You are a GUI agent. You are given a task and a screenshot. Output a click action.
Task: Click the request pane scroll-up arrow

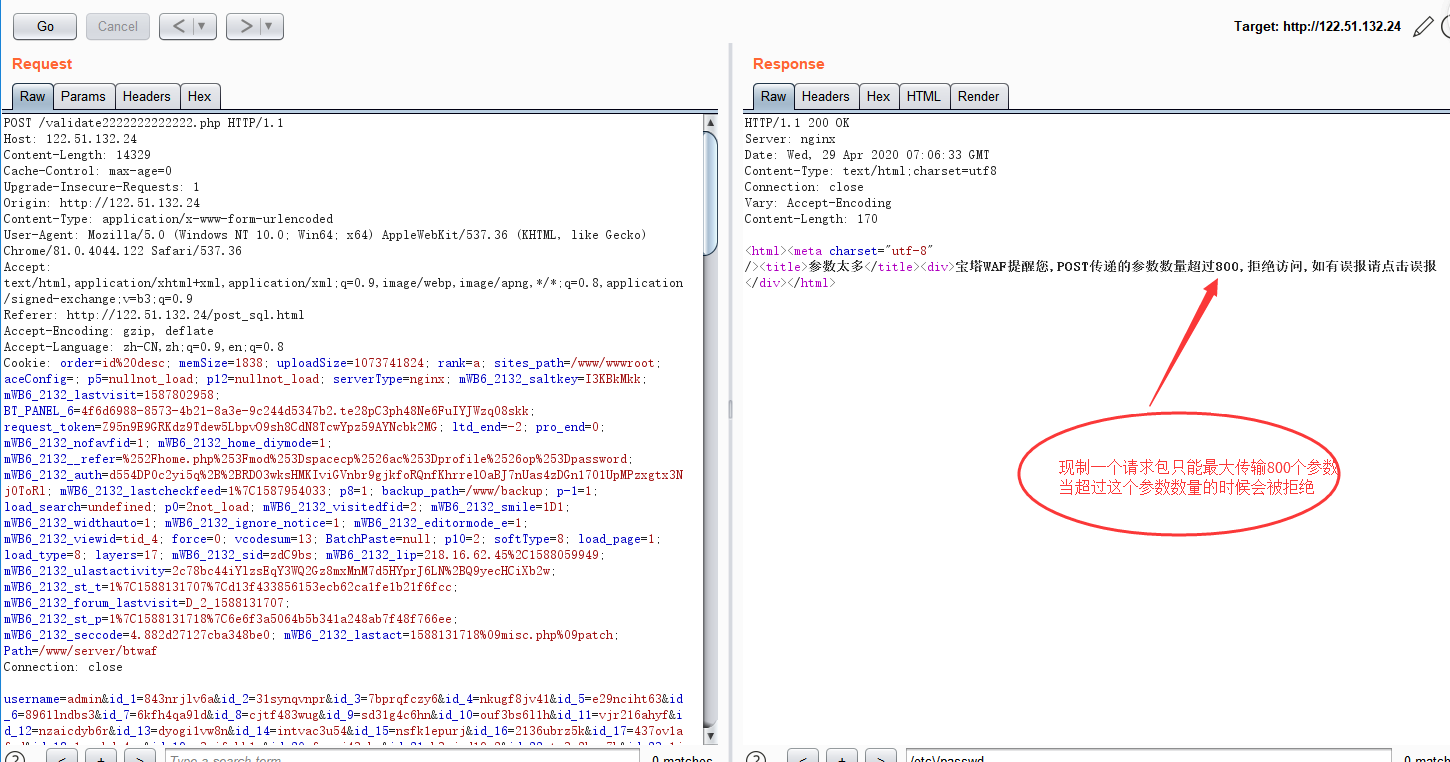pos(710,123)
